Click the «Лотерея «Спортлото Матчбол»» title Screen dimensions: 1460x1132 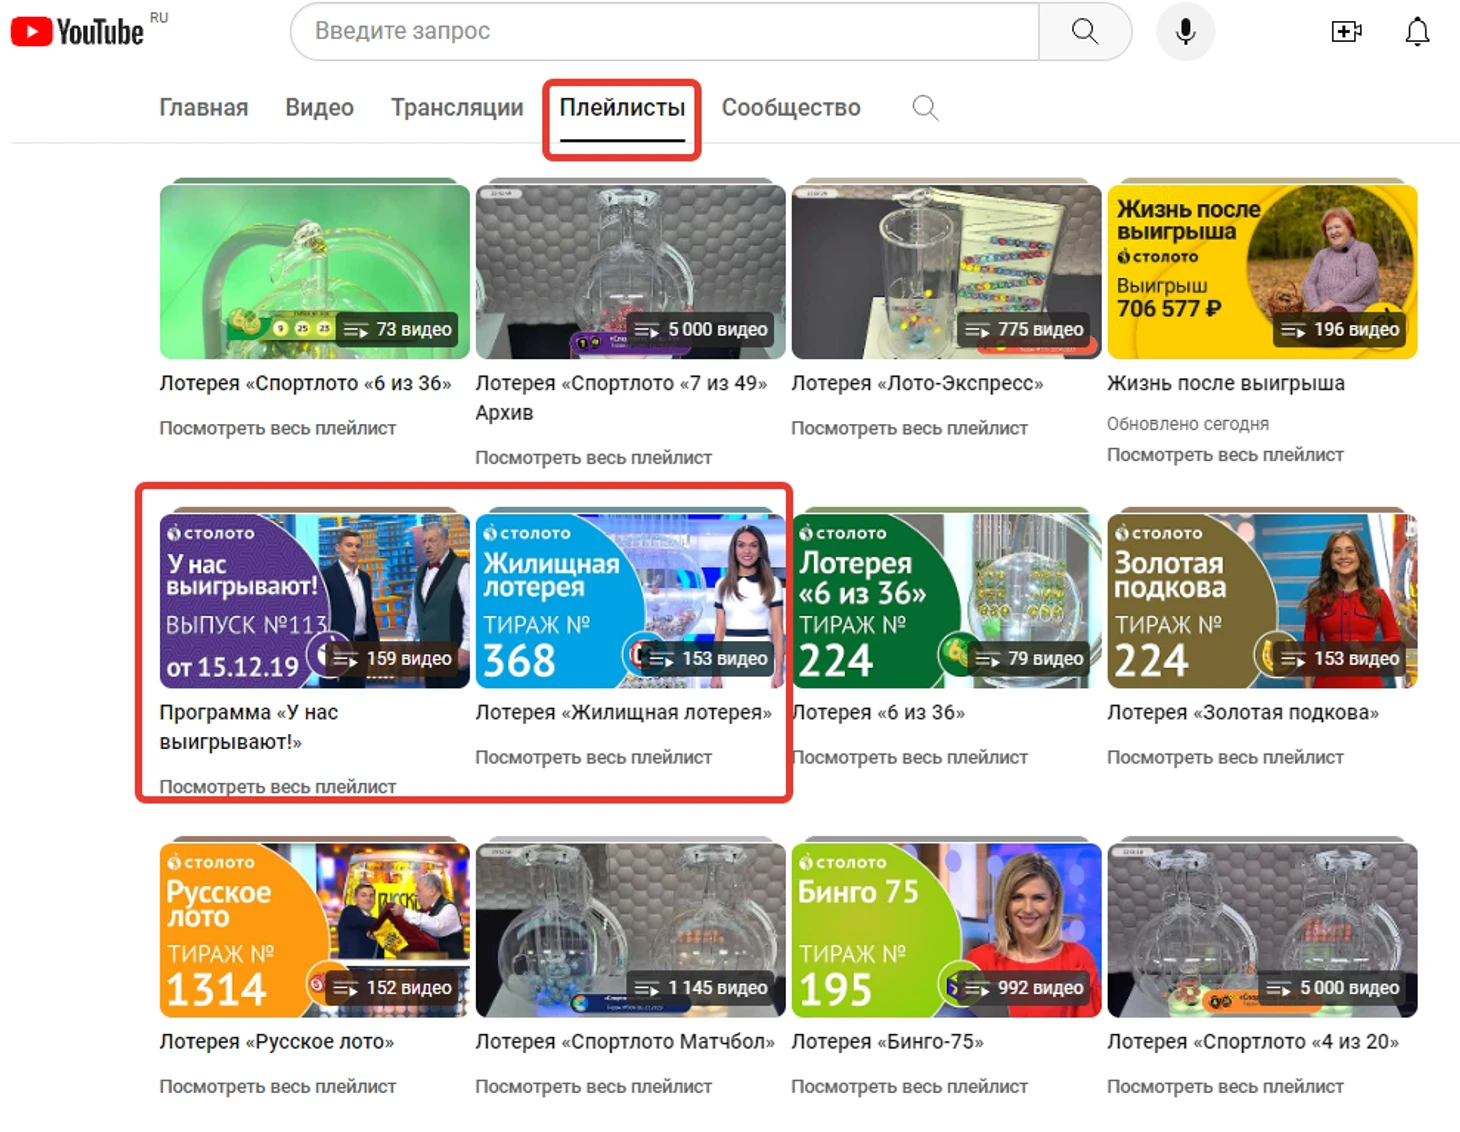(624, 1042)
